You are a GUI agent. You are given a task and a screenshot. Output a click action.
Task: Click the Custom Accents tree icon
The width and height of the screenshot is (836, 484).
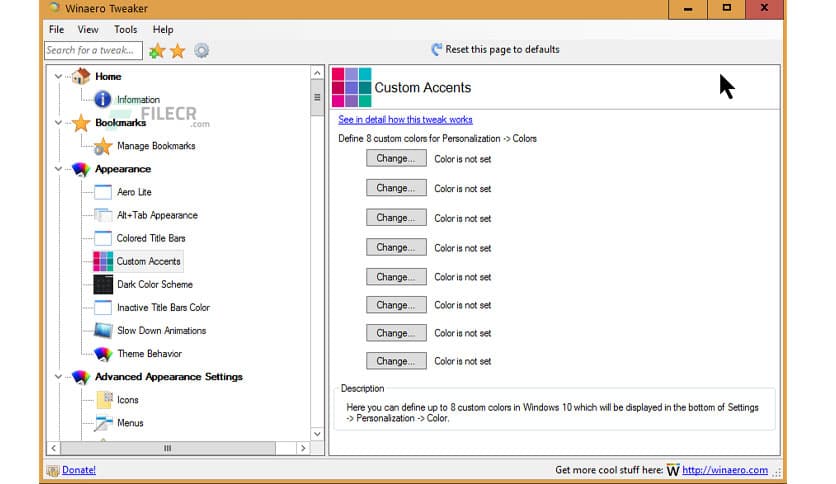(x=102, y=261)
